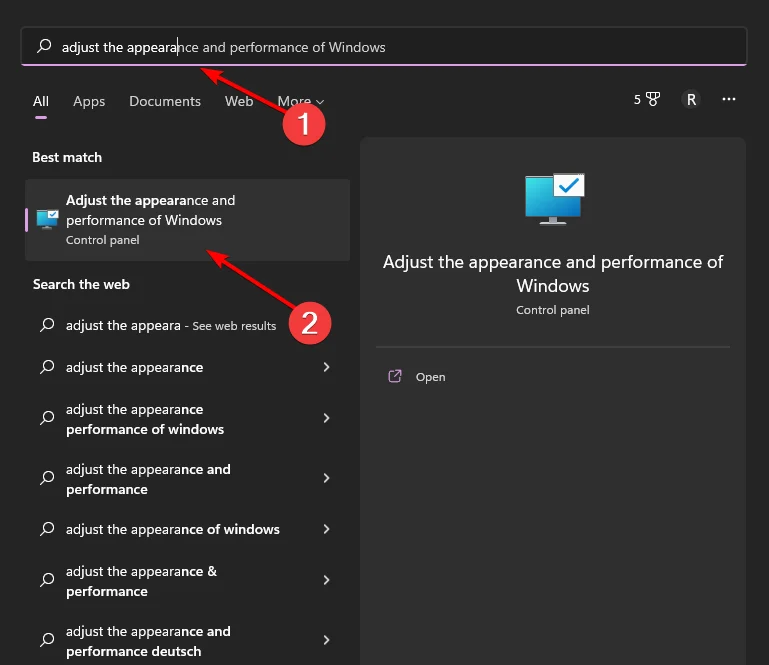Click the large monitor checkmark icon in preview

tap(553, 198)
